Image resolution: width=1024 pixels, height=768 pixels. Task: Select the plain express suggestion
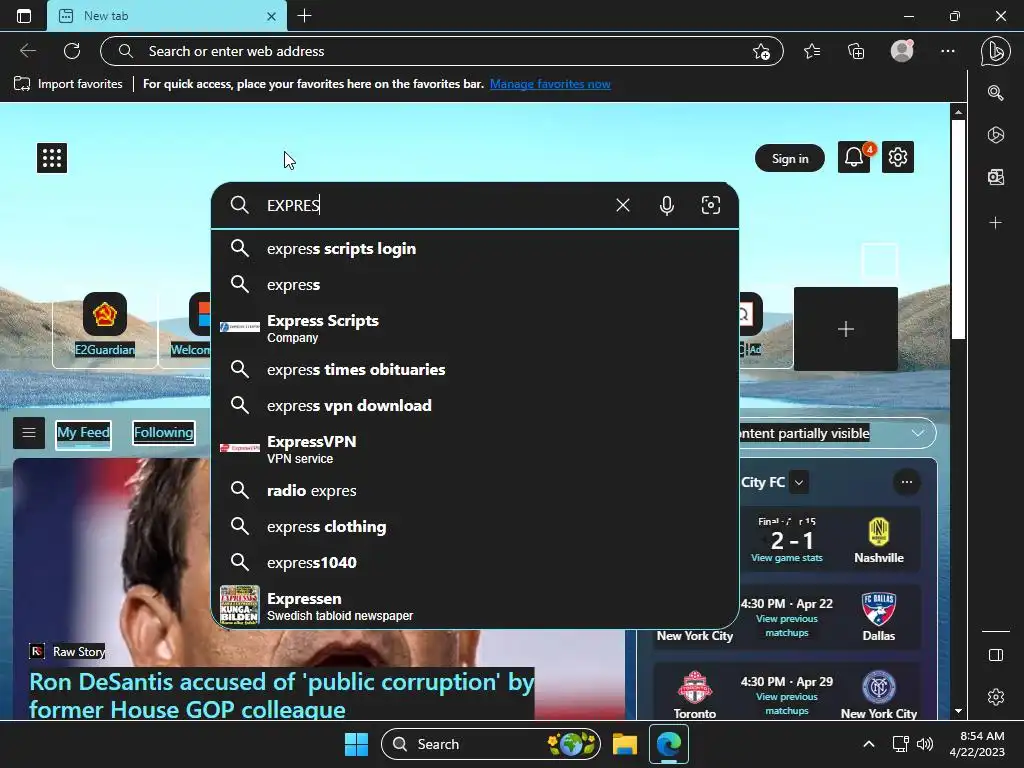475,285
